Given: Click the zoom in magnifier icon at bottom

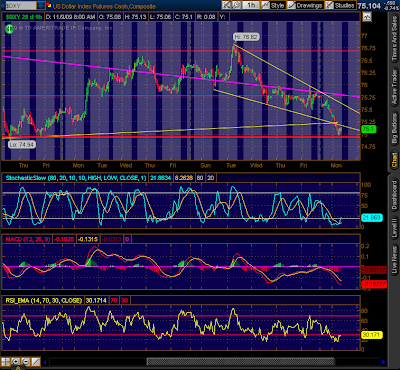Looking at the screenshot, I should (x=16, y=362).
